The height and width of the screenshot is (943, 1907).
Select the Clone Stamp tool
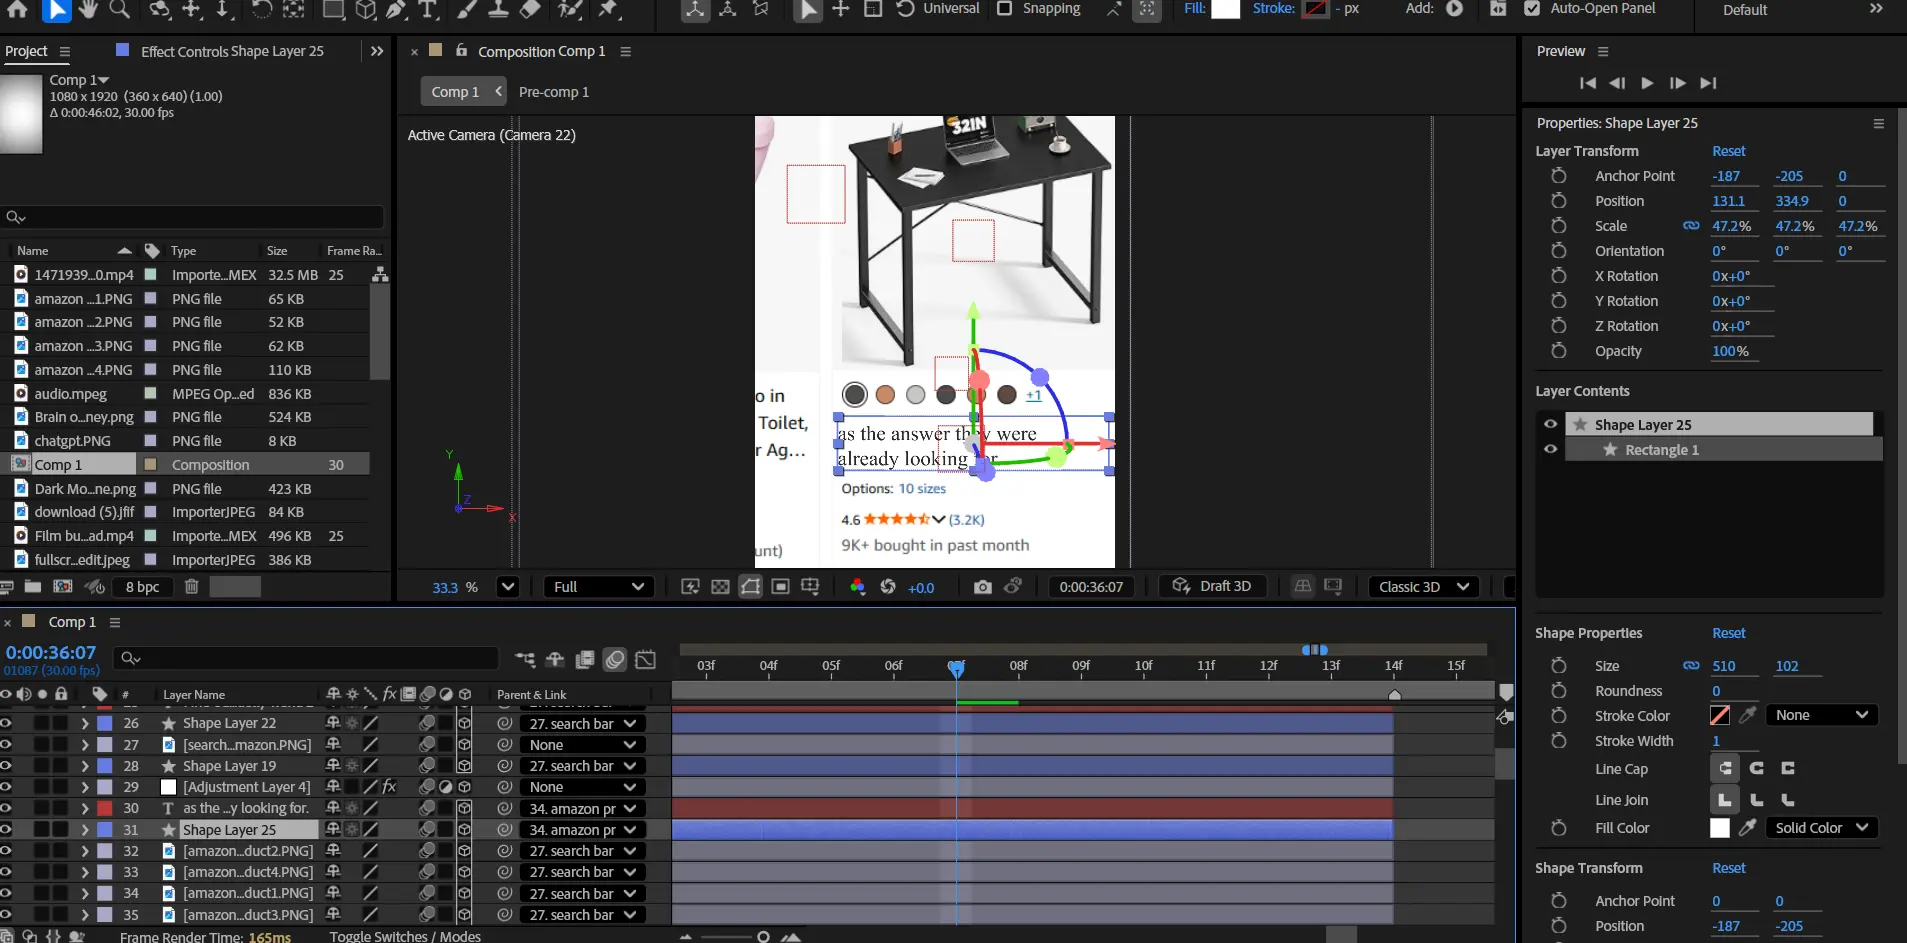498,9
